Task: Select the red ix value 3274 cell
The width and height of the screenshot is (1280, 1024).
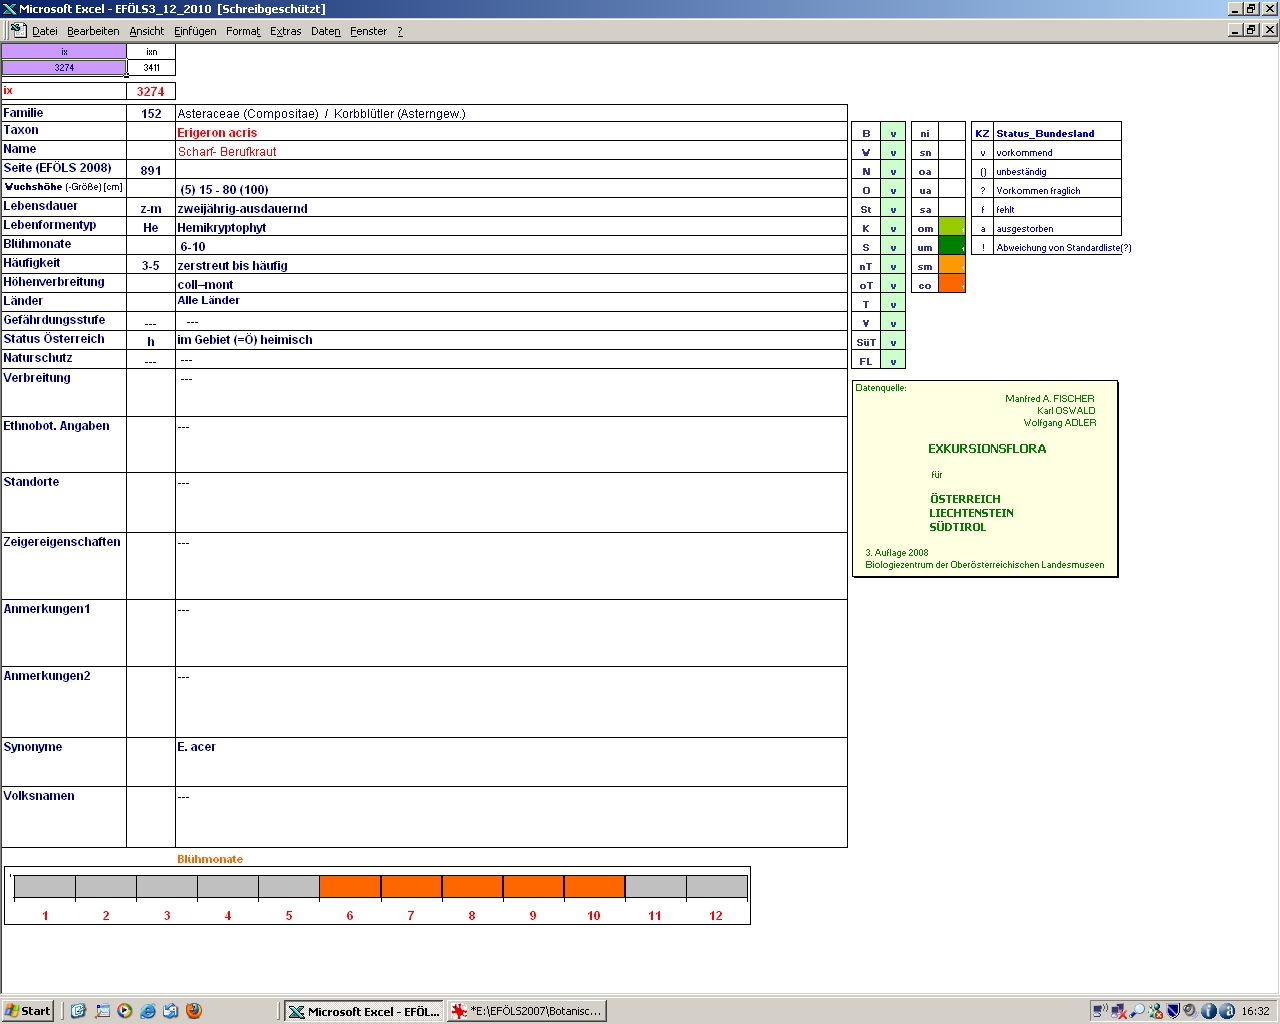Action: pyautogui.click(x=151, y=91)
